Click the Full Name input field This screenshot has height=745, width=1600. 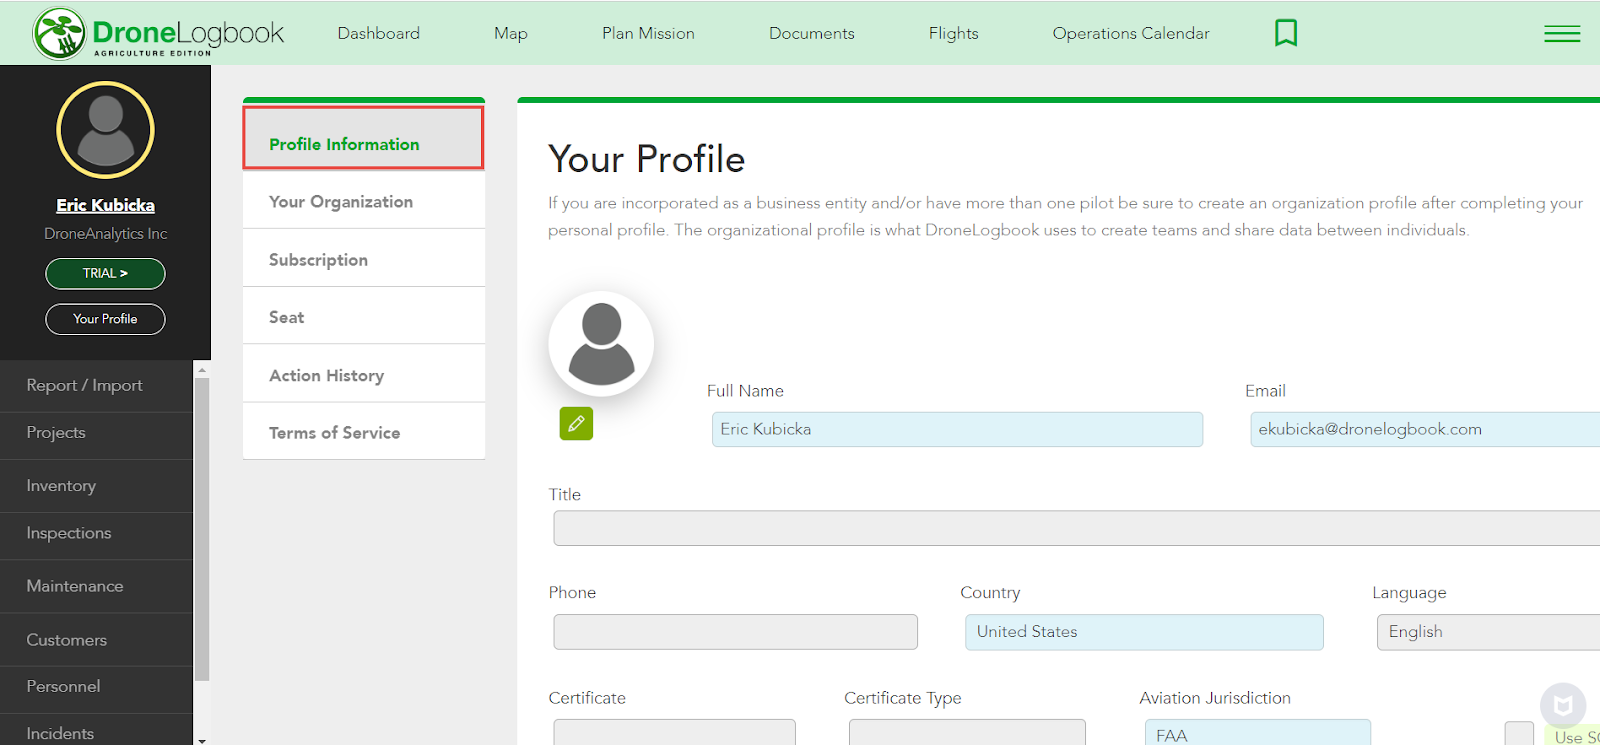(x=957, y=429)
